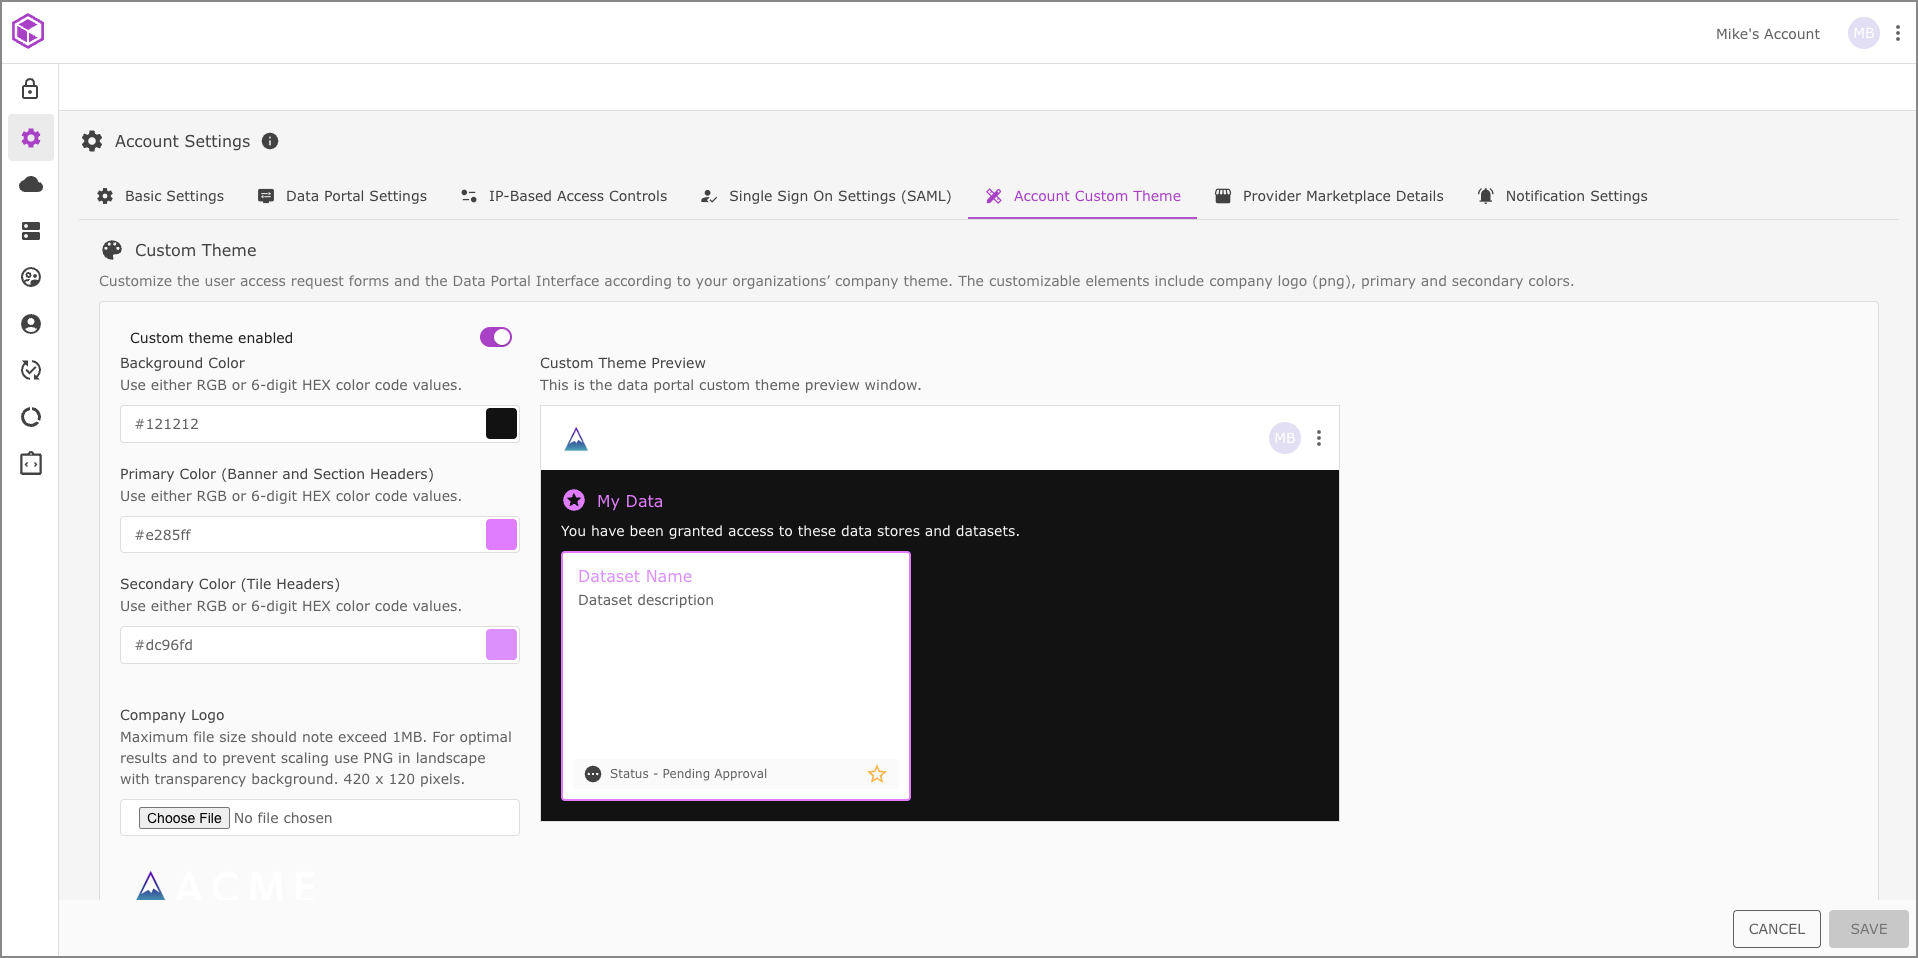The width and height of the screenshot is (1918, 958).
Task: Open the Background Color black swatch
Action: 501,424
